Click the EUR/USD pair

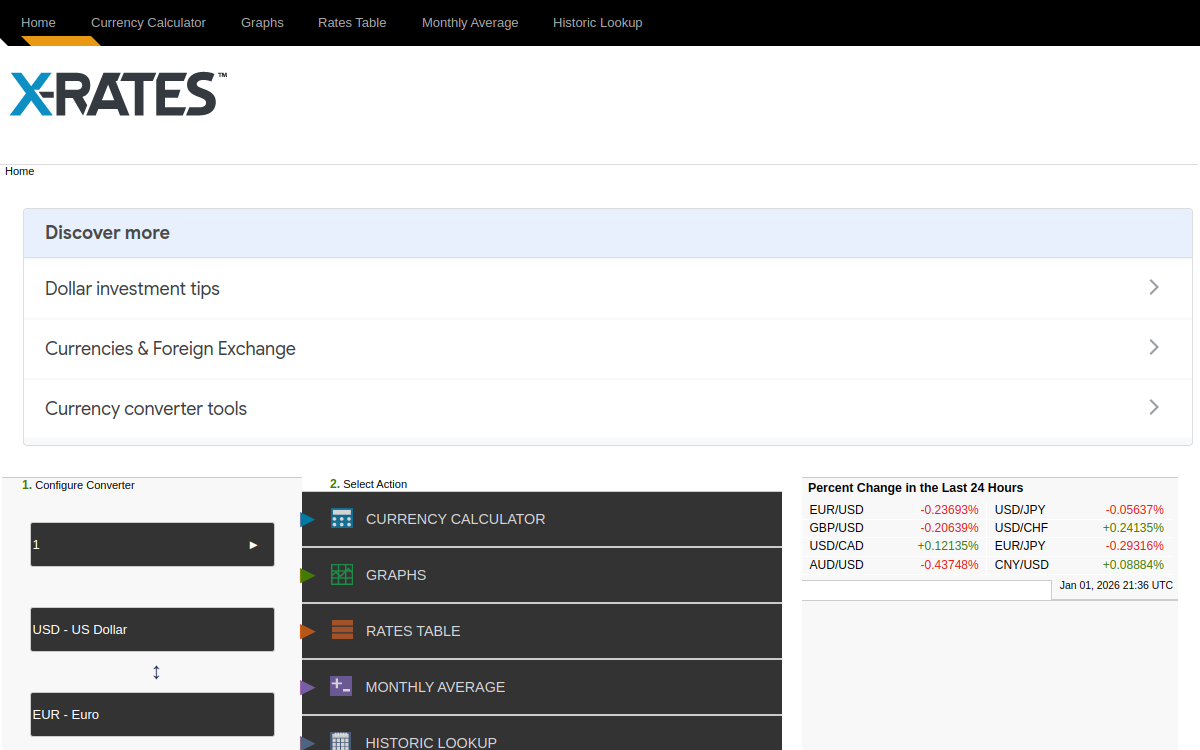tap(836, 510)
